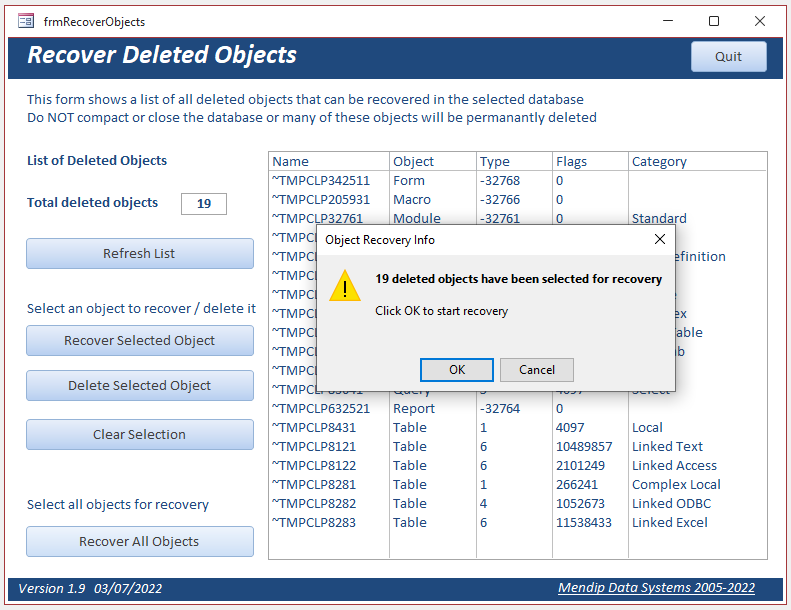
Task: Click flags value 1052673
Action: (580, 504)
